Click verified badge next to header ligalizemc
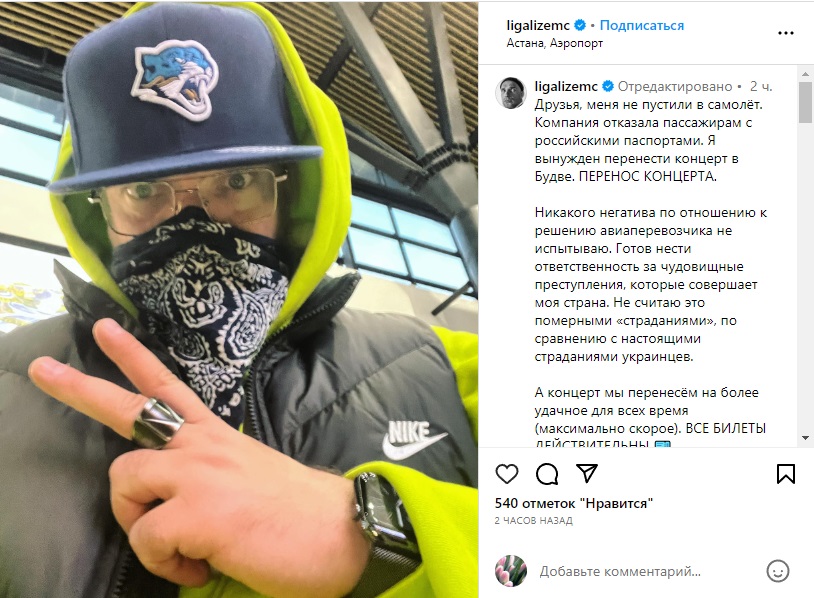Image resolution: width=814 pixels, height=598 pixels. 580,25
